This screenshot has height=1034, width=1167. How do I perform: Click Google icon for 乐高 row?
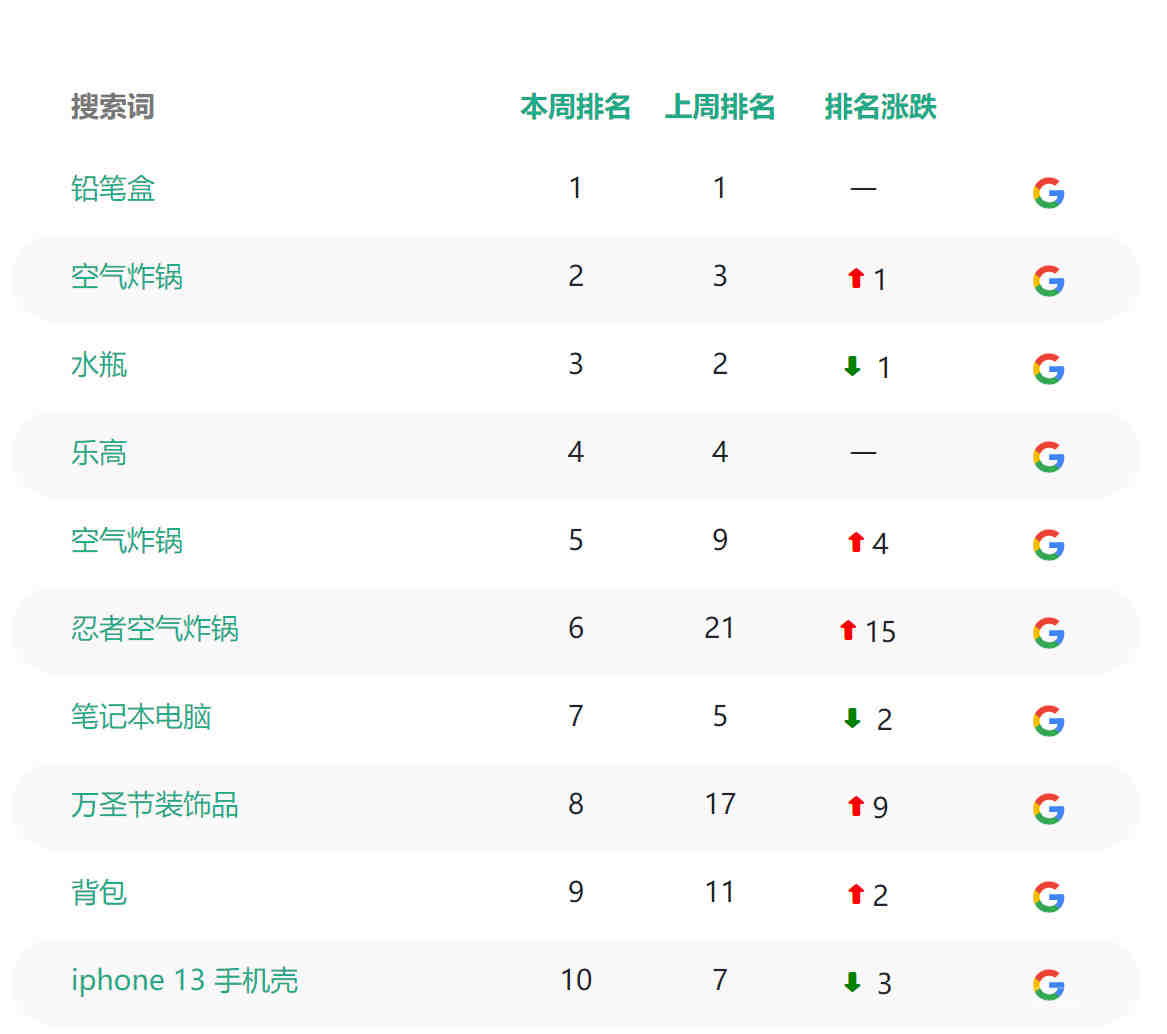(x=1048, y=456)
